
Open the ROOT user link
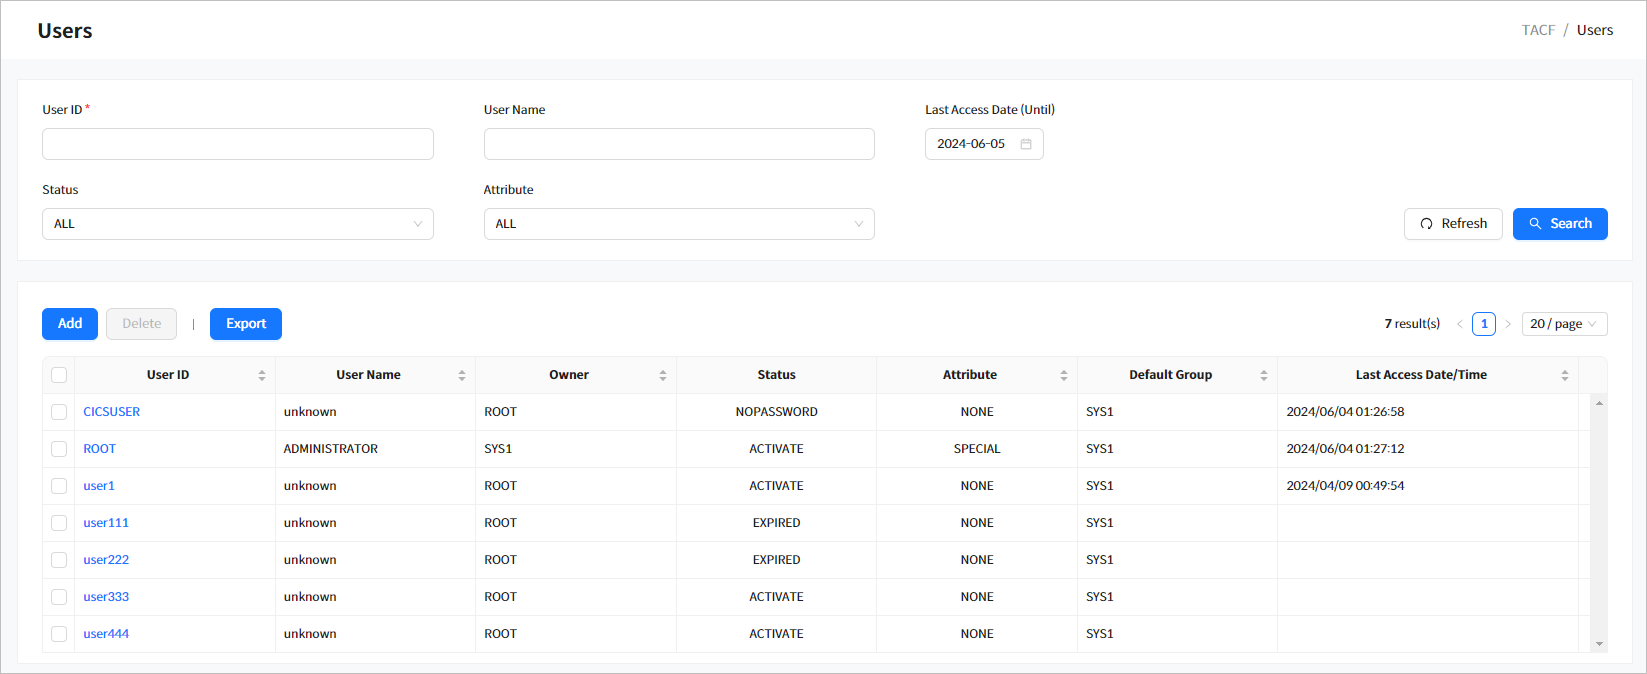point(100,449)
